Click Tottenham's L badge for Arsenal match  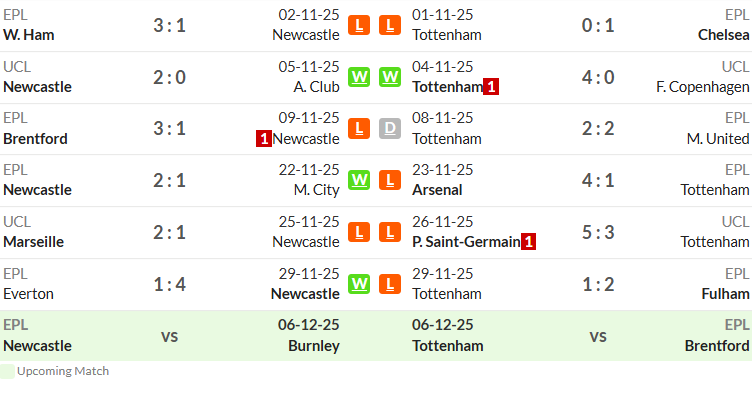click(x=390, y=180)
